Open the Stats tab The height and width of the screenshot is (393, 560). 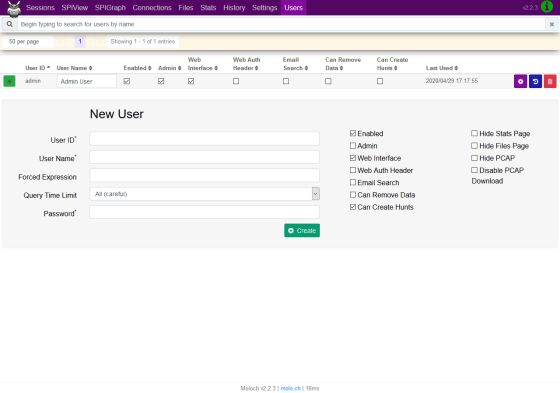(x=208, y=8)
